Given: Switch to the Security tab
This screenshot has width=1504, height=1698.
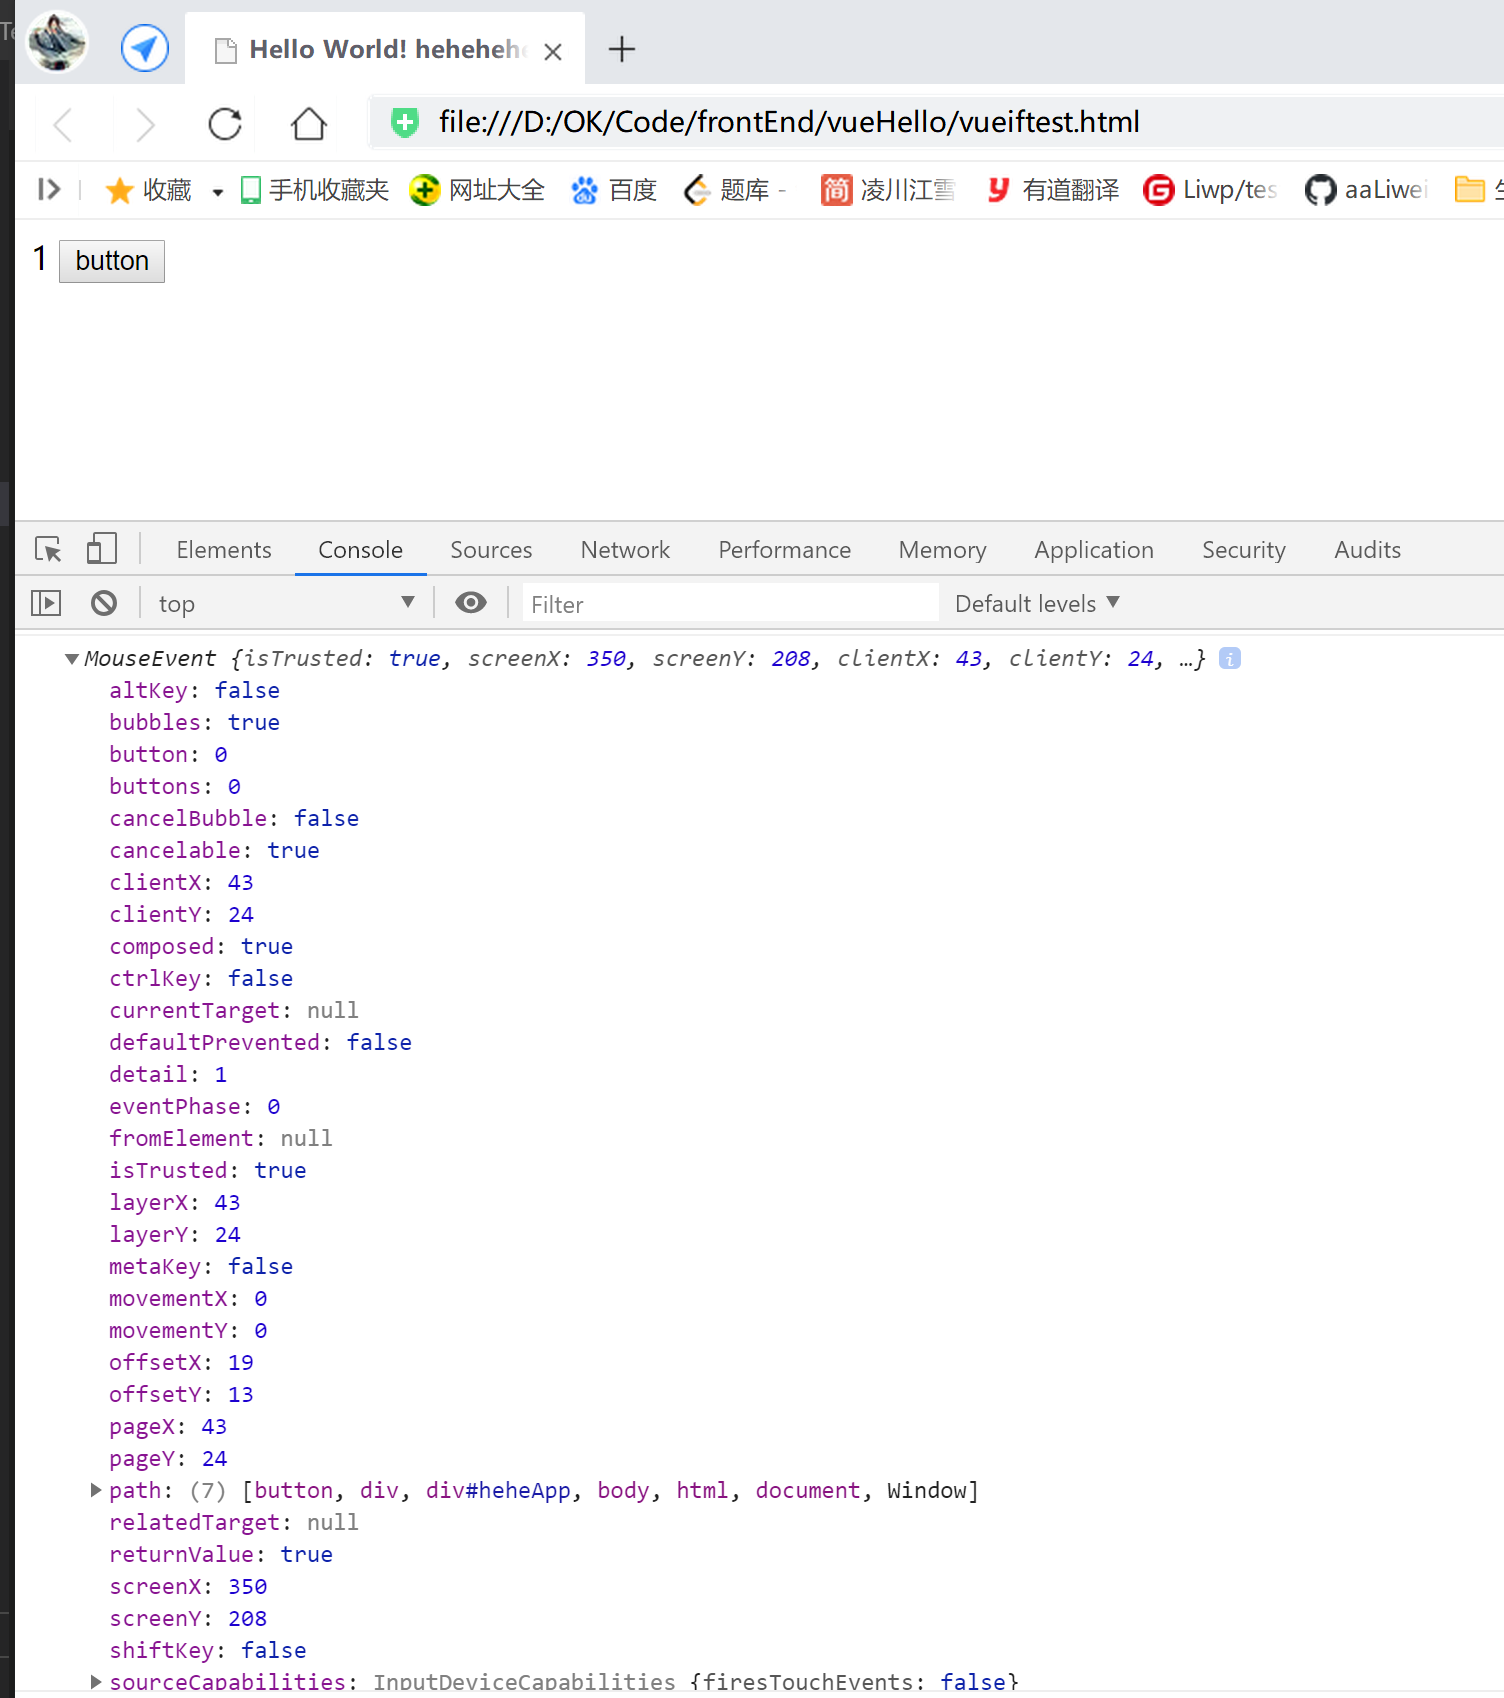Looking at the screenshot, I should click(x=1244, y=550).
